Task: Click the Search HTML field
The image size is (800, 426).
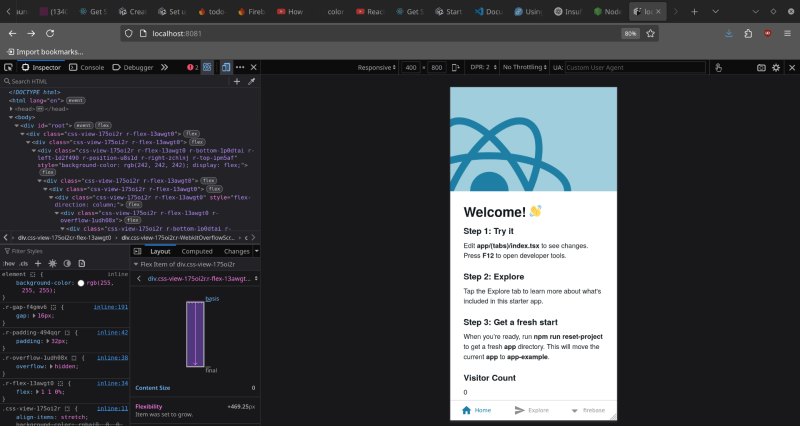Action: tap(115, 81)
